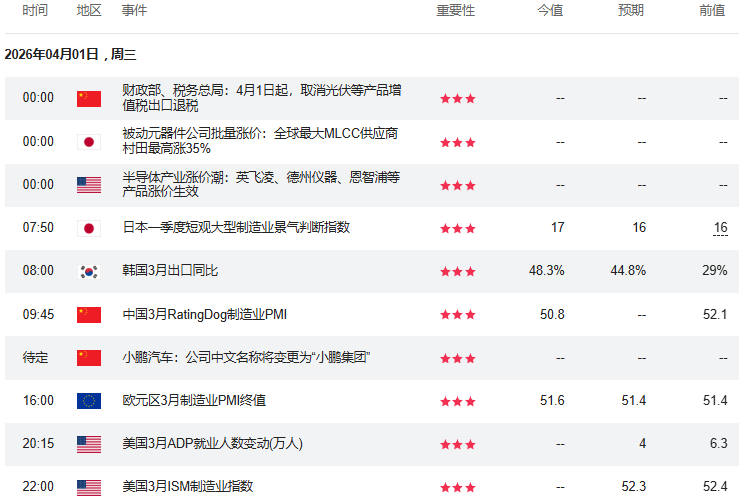
Task: Click importance stars for 日本短观 row
Action: (458, 229)
